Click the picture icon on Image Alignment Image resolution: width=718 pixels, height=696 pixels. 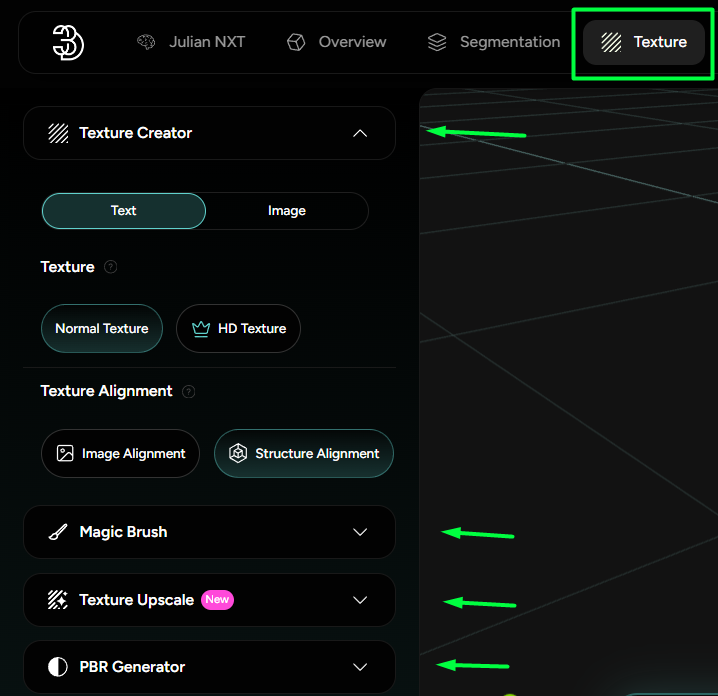(65, 453)
